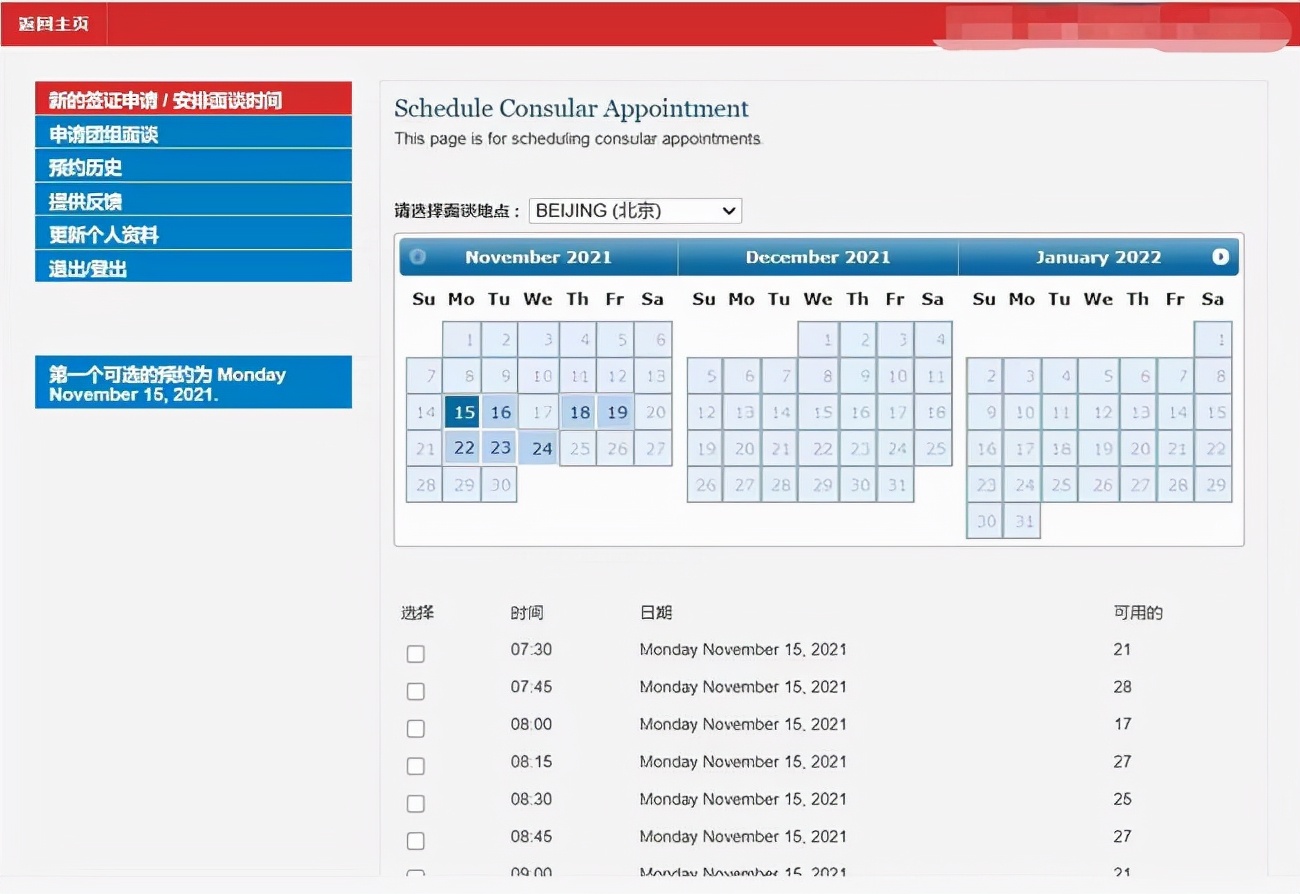Select November 23 on the calendar

[x=500, y=448]
